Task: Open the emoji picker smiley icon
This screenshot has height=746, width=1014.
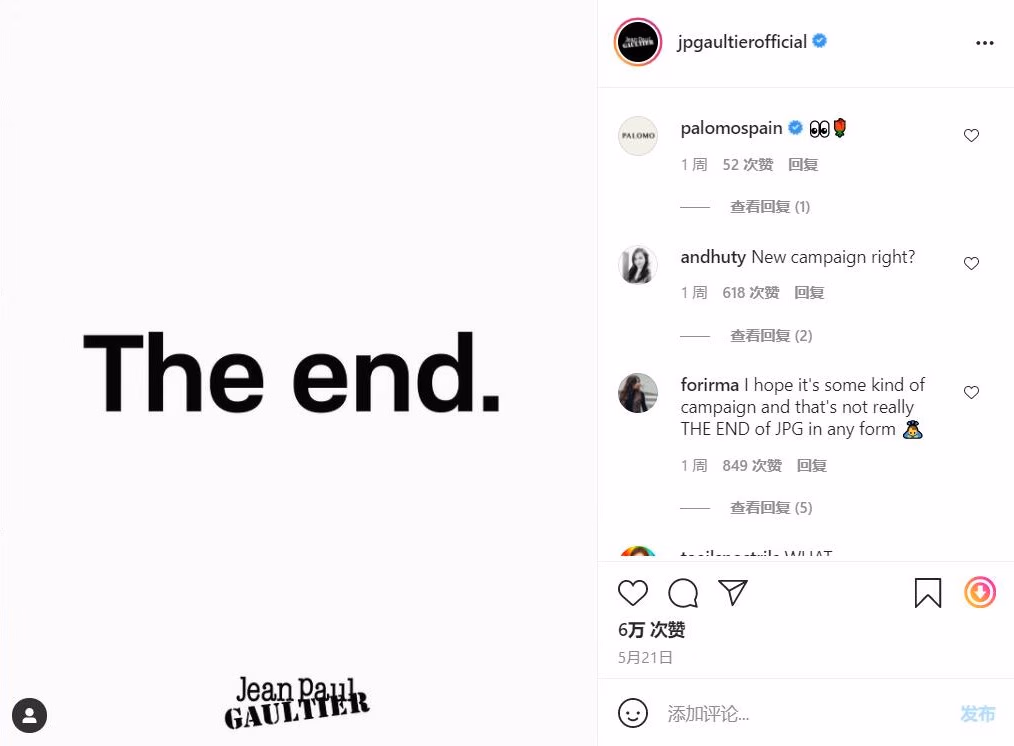Action: tap(632, 713)
